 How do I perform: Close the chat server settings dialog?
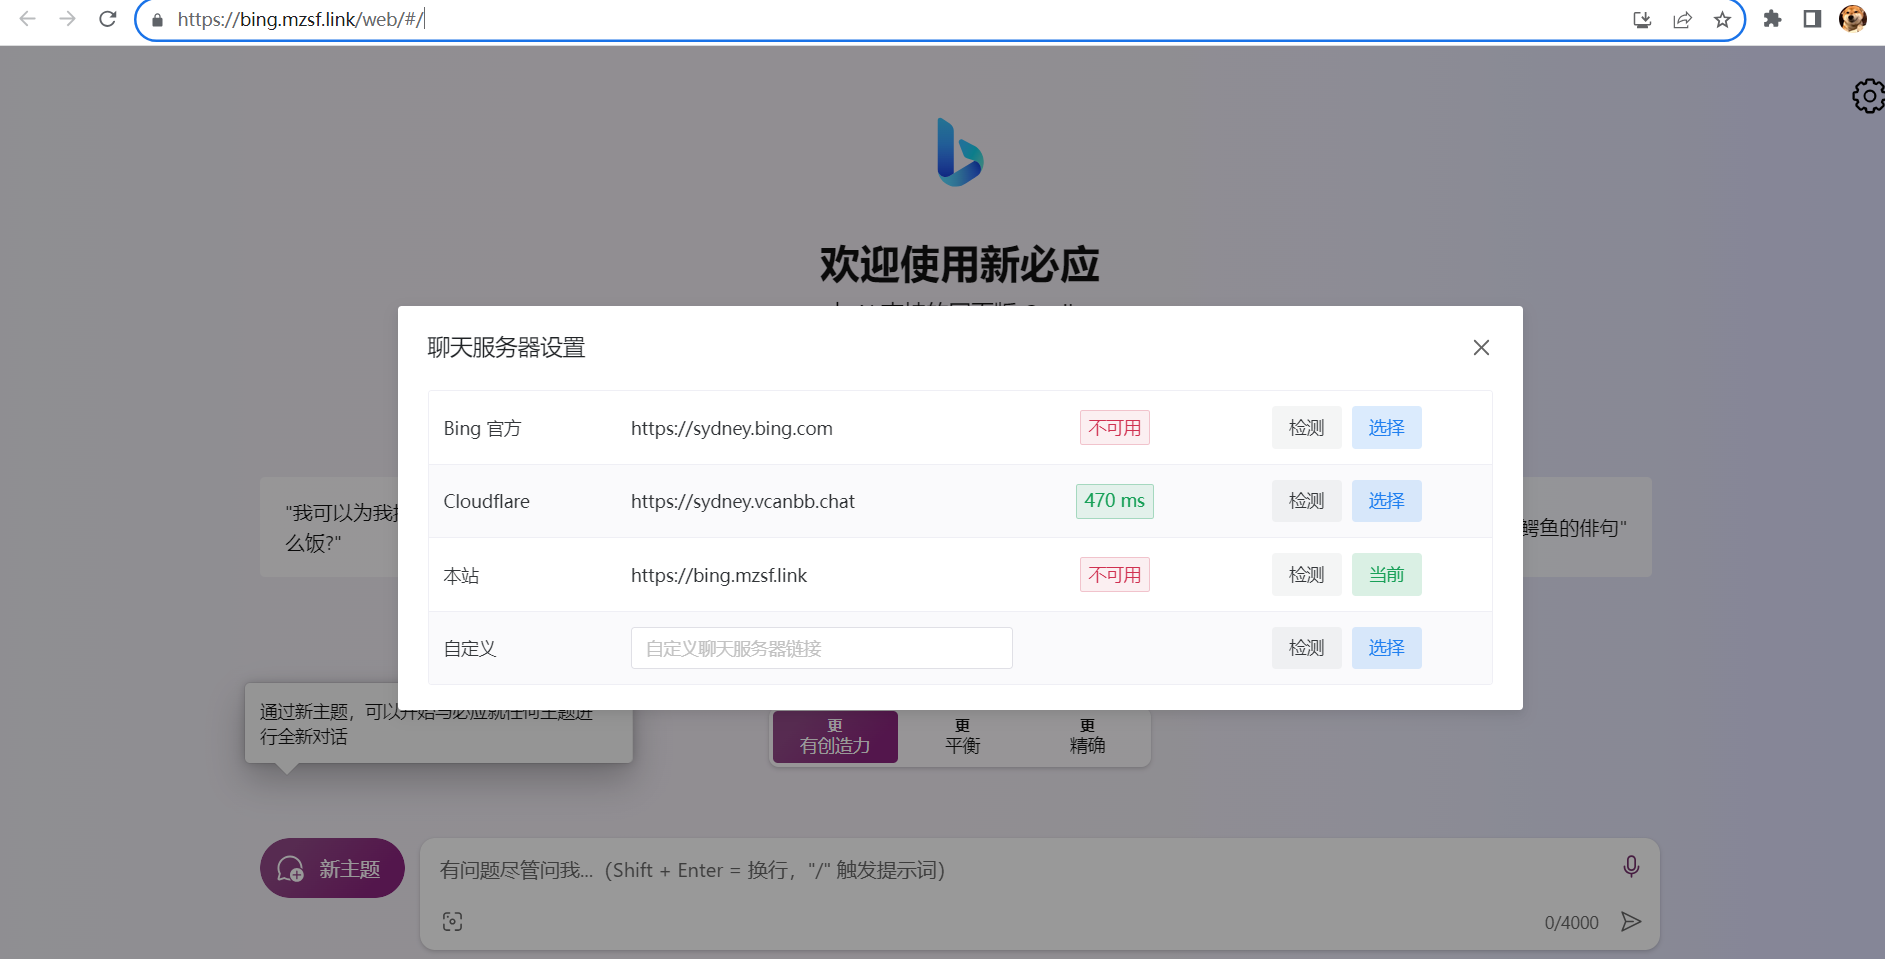pos(1481,347)
